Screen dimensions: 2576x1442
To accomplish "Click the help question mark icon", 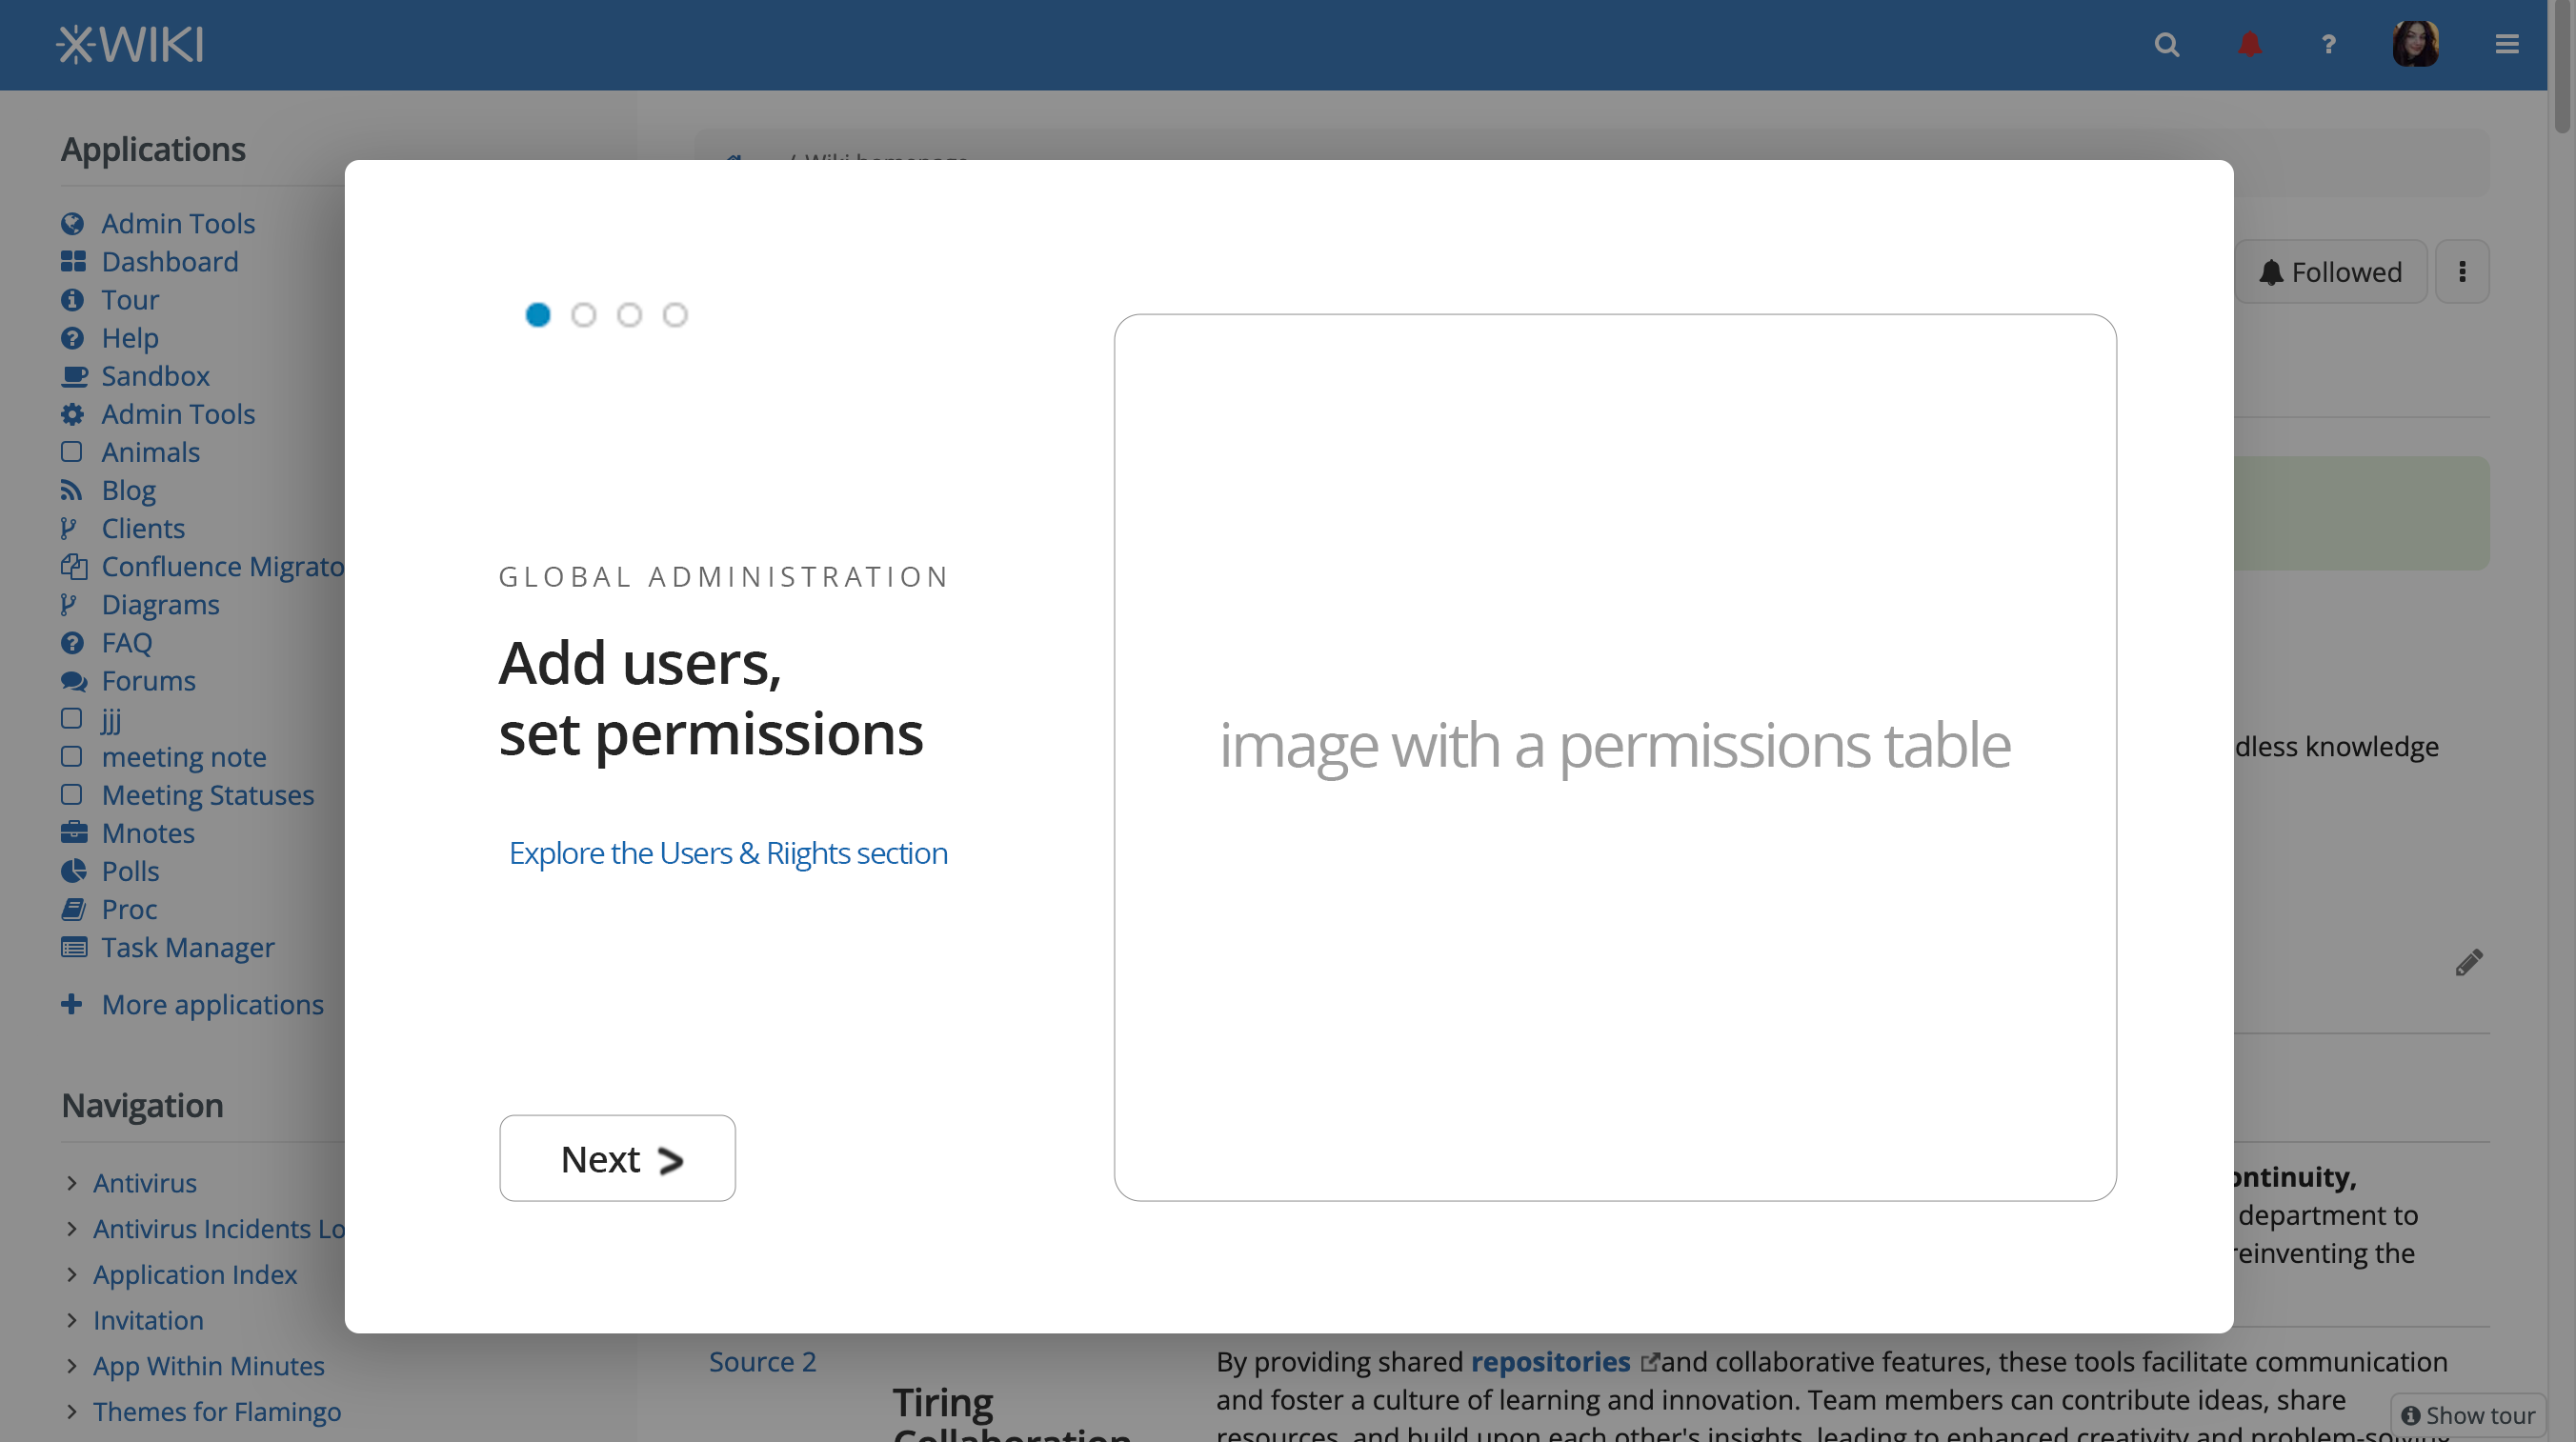I will pos(2328,45).
